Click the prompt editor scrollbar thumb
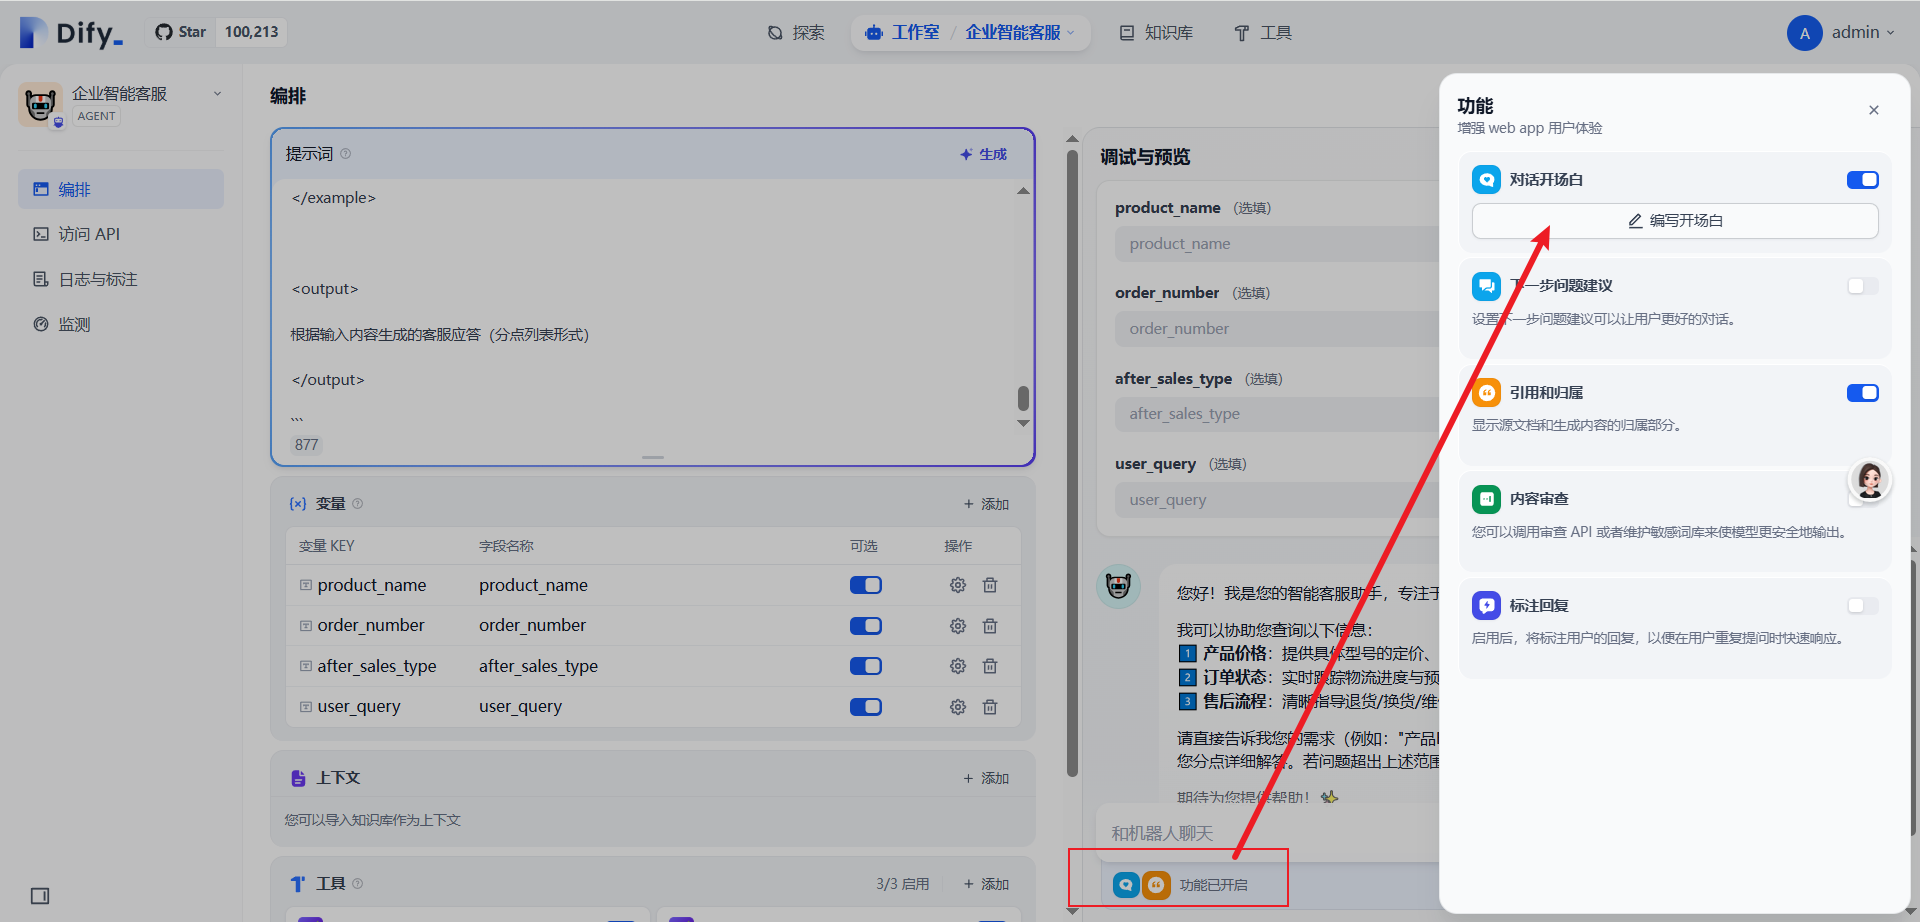 pyautogui.click(x=1023, y=398)
